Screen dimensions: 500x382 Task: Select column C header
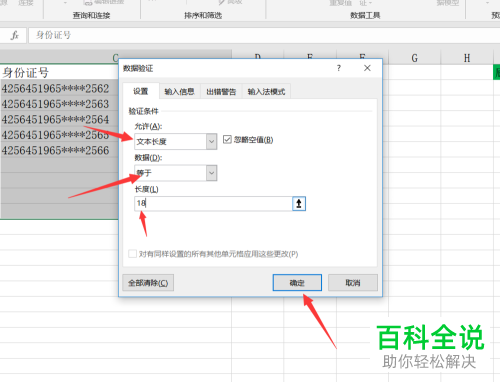(115, 57)
